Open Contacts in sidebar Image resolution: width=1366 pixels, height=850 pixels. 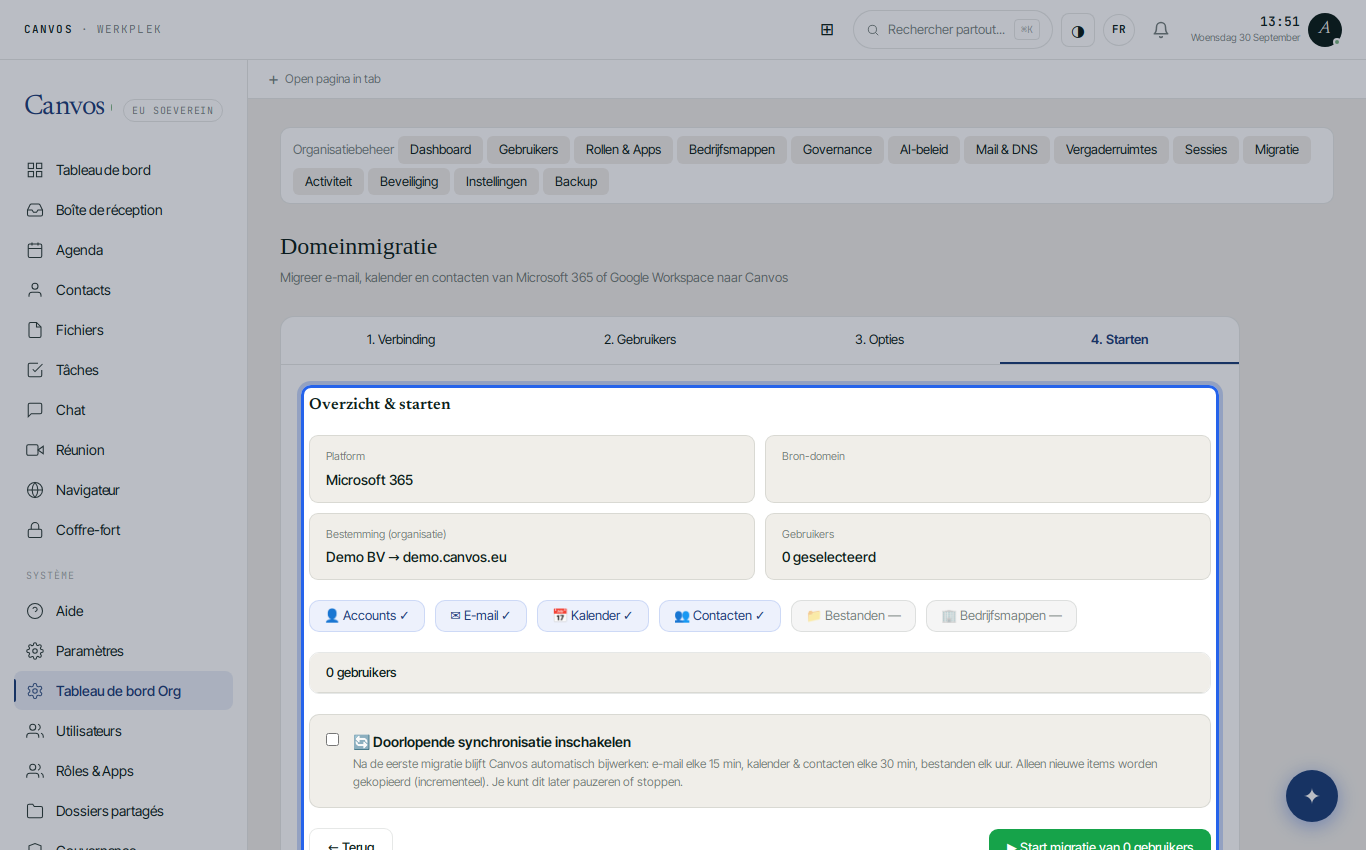tap(123, 290)
